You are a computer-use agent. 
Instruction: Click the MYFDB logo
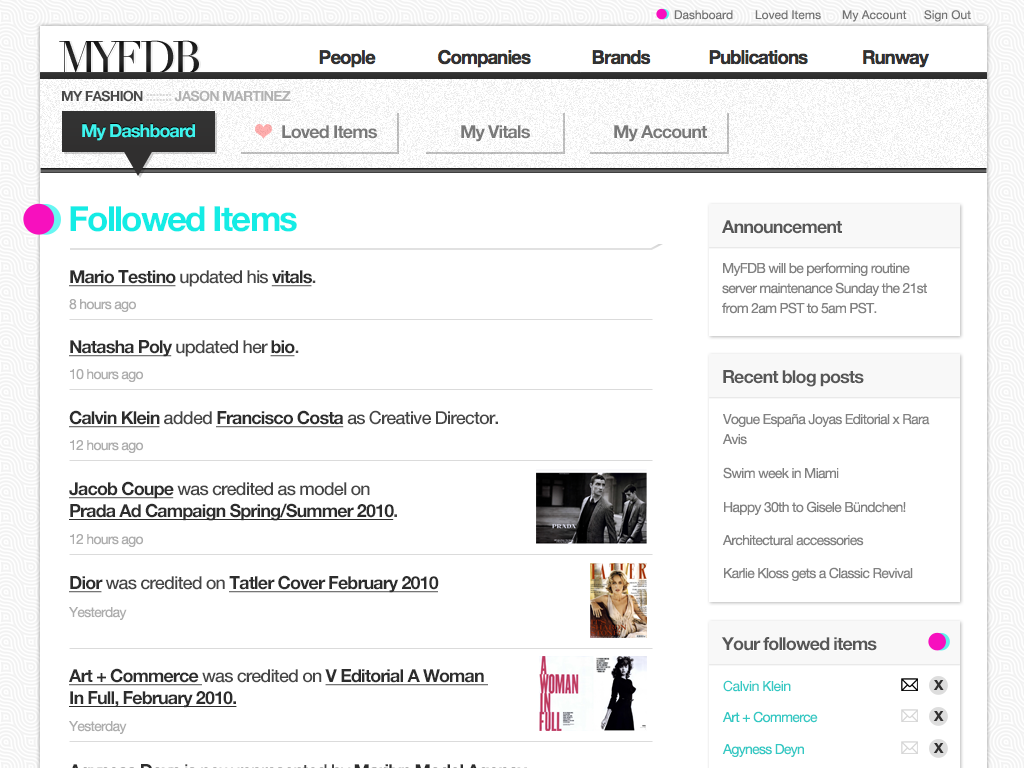tap(130, 57)
